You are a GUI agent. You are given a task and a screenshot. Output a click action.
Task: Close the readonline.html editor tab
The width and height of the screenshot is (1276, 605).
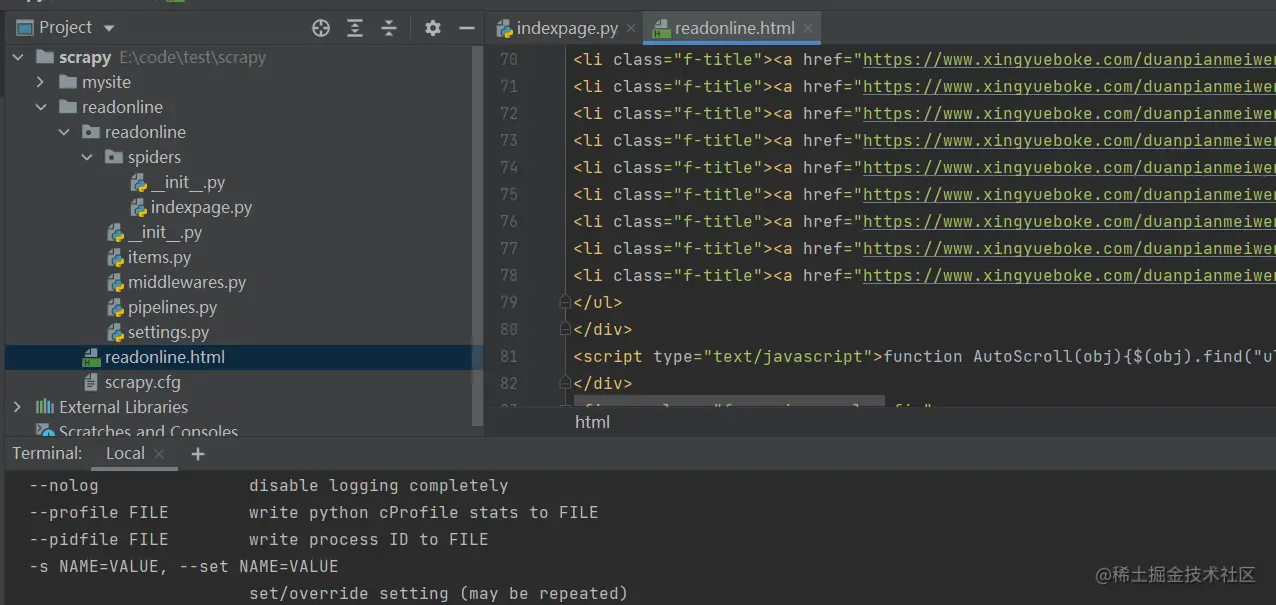[x=809, y=28]
